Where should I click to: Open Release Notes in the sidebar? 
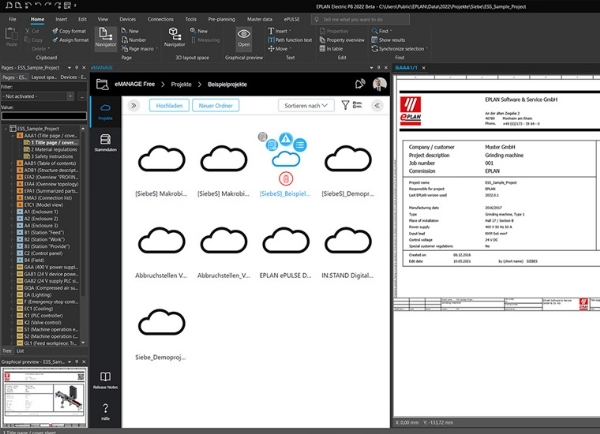(105, 380)
